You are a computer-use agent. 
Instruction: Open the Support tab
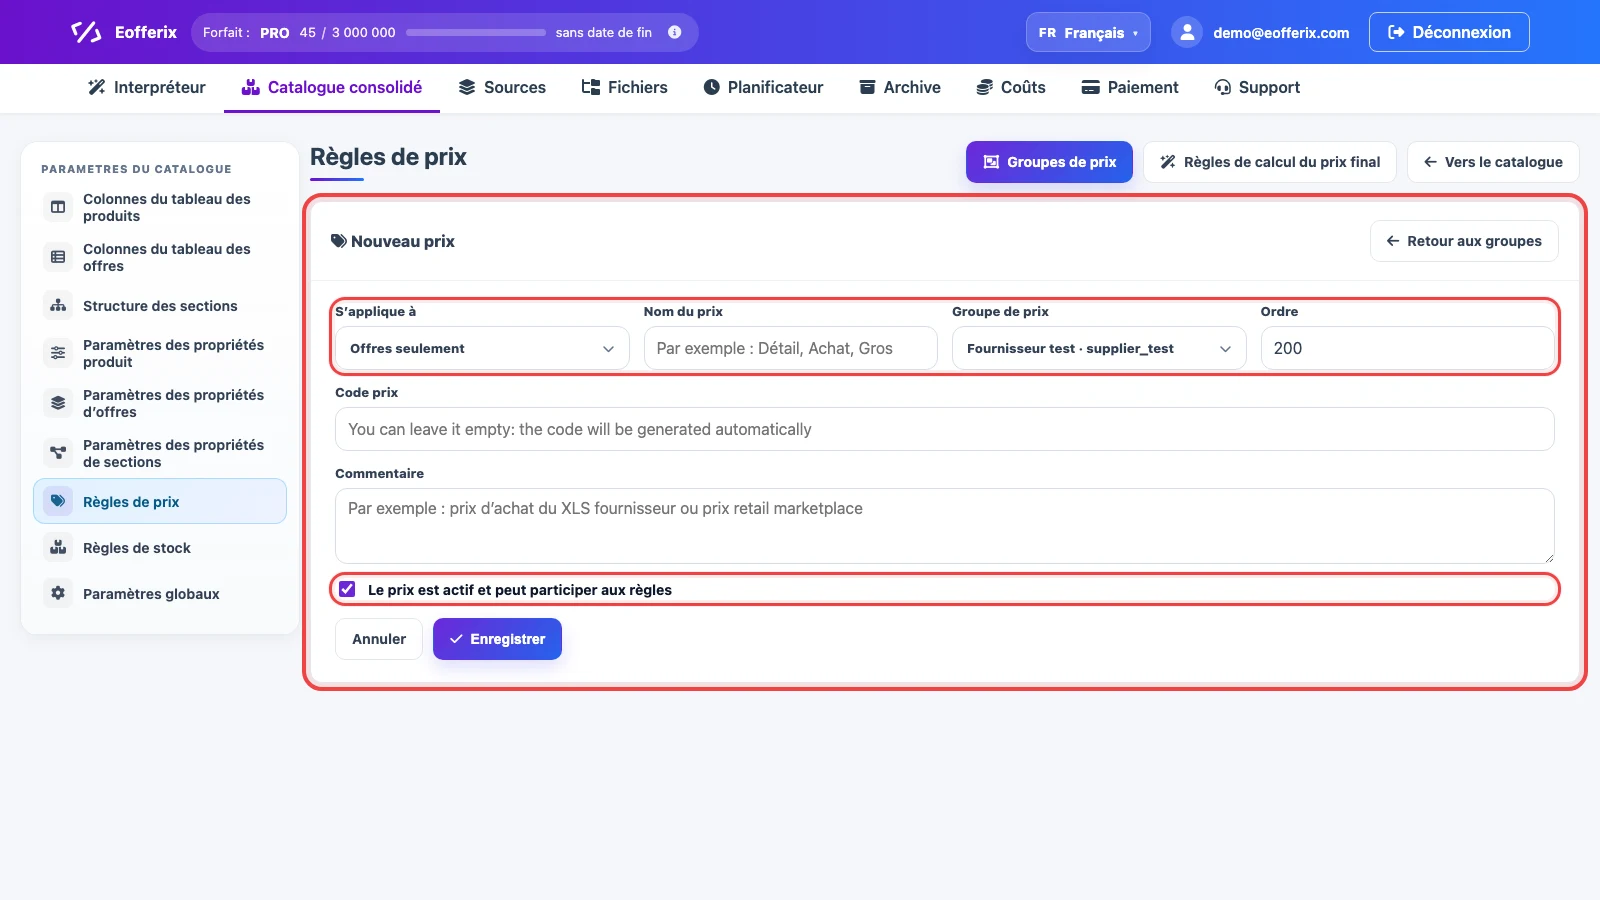tap(1257, 87)
